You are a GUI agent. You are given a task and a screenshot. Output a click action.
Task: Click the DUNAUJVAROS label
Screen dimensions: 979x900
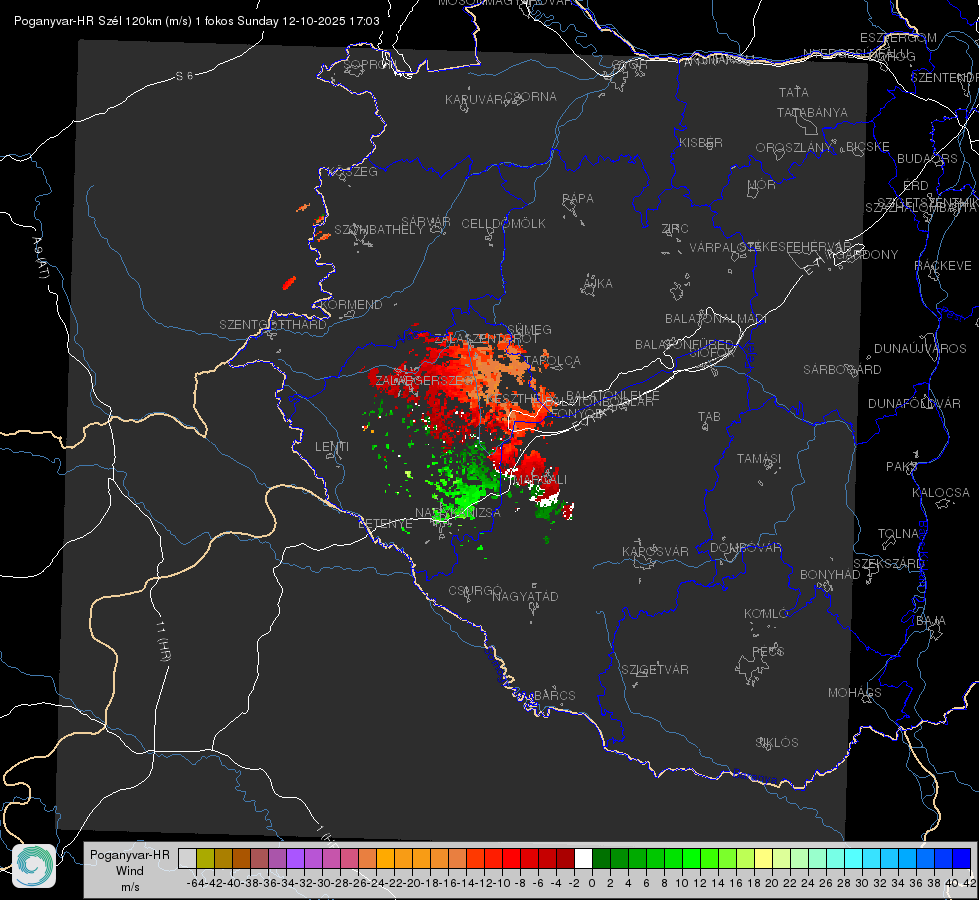coord(920,349)
